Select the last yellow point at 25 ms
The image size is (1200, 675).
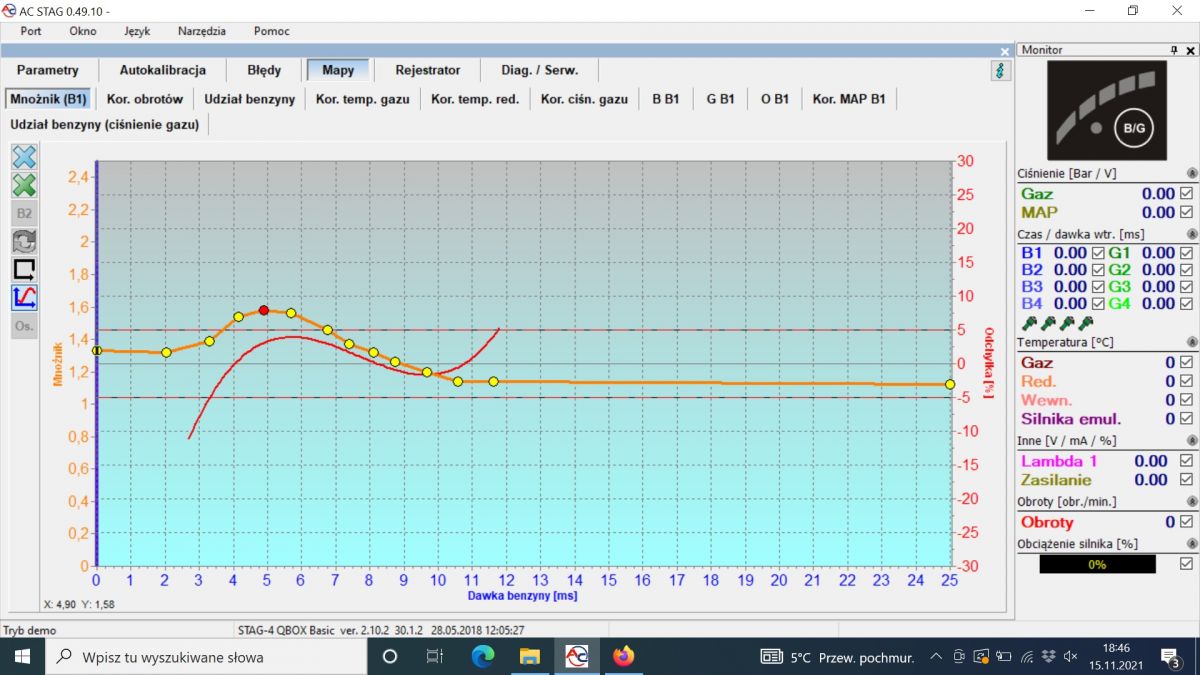coord(949,384)
